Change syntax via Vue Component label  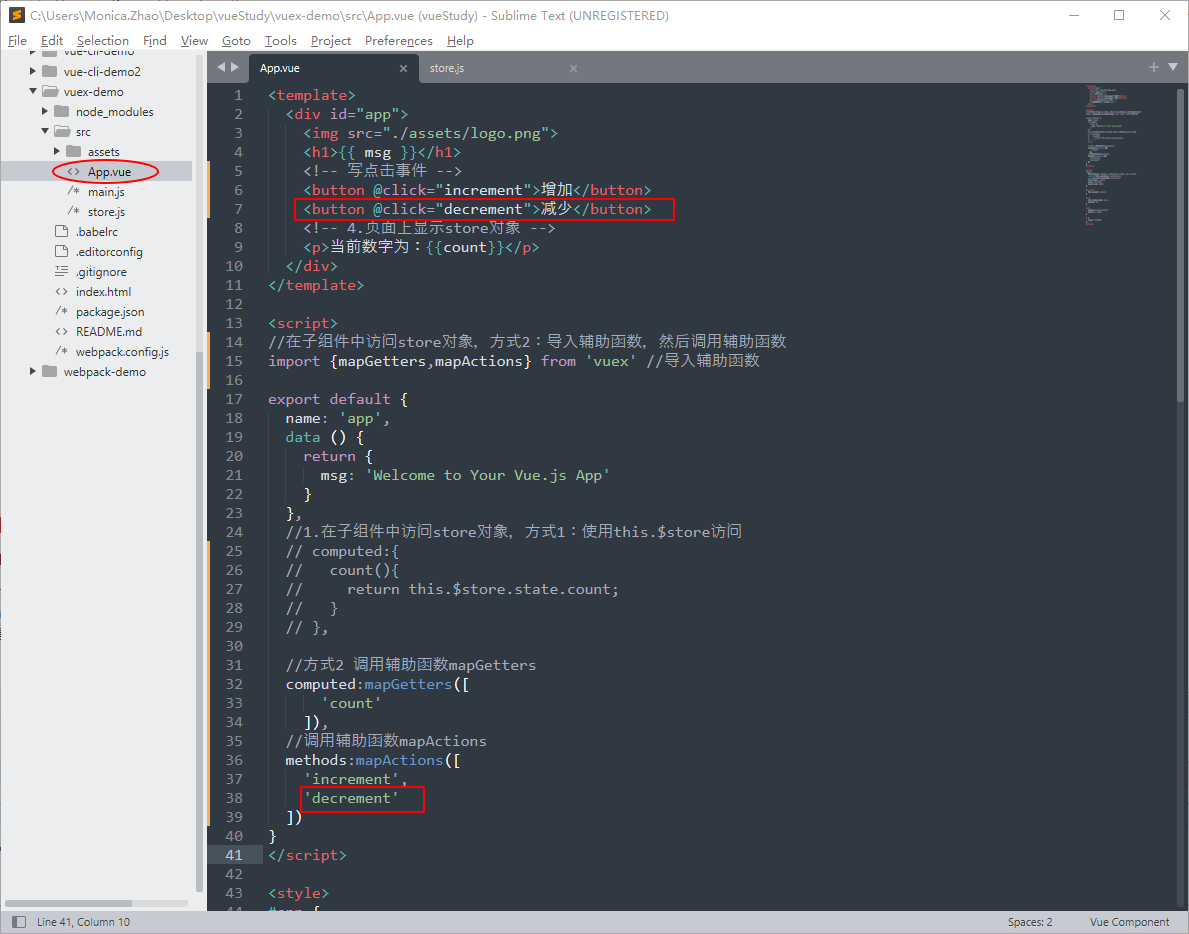(x=1129, y=922)
